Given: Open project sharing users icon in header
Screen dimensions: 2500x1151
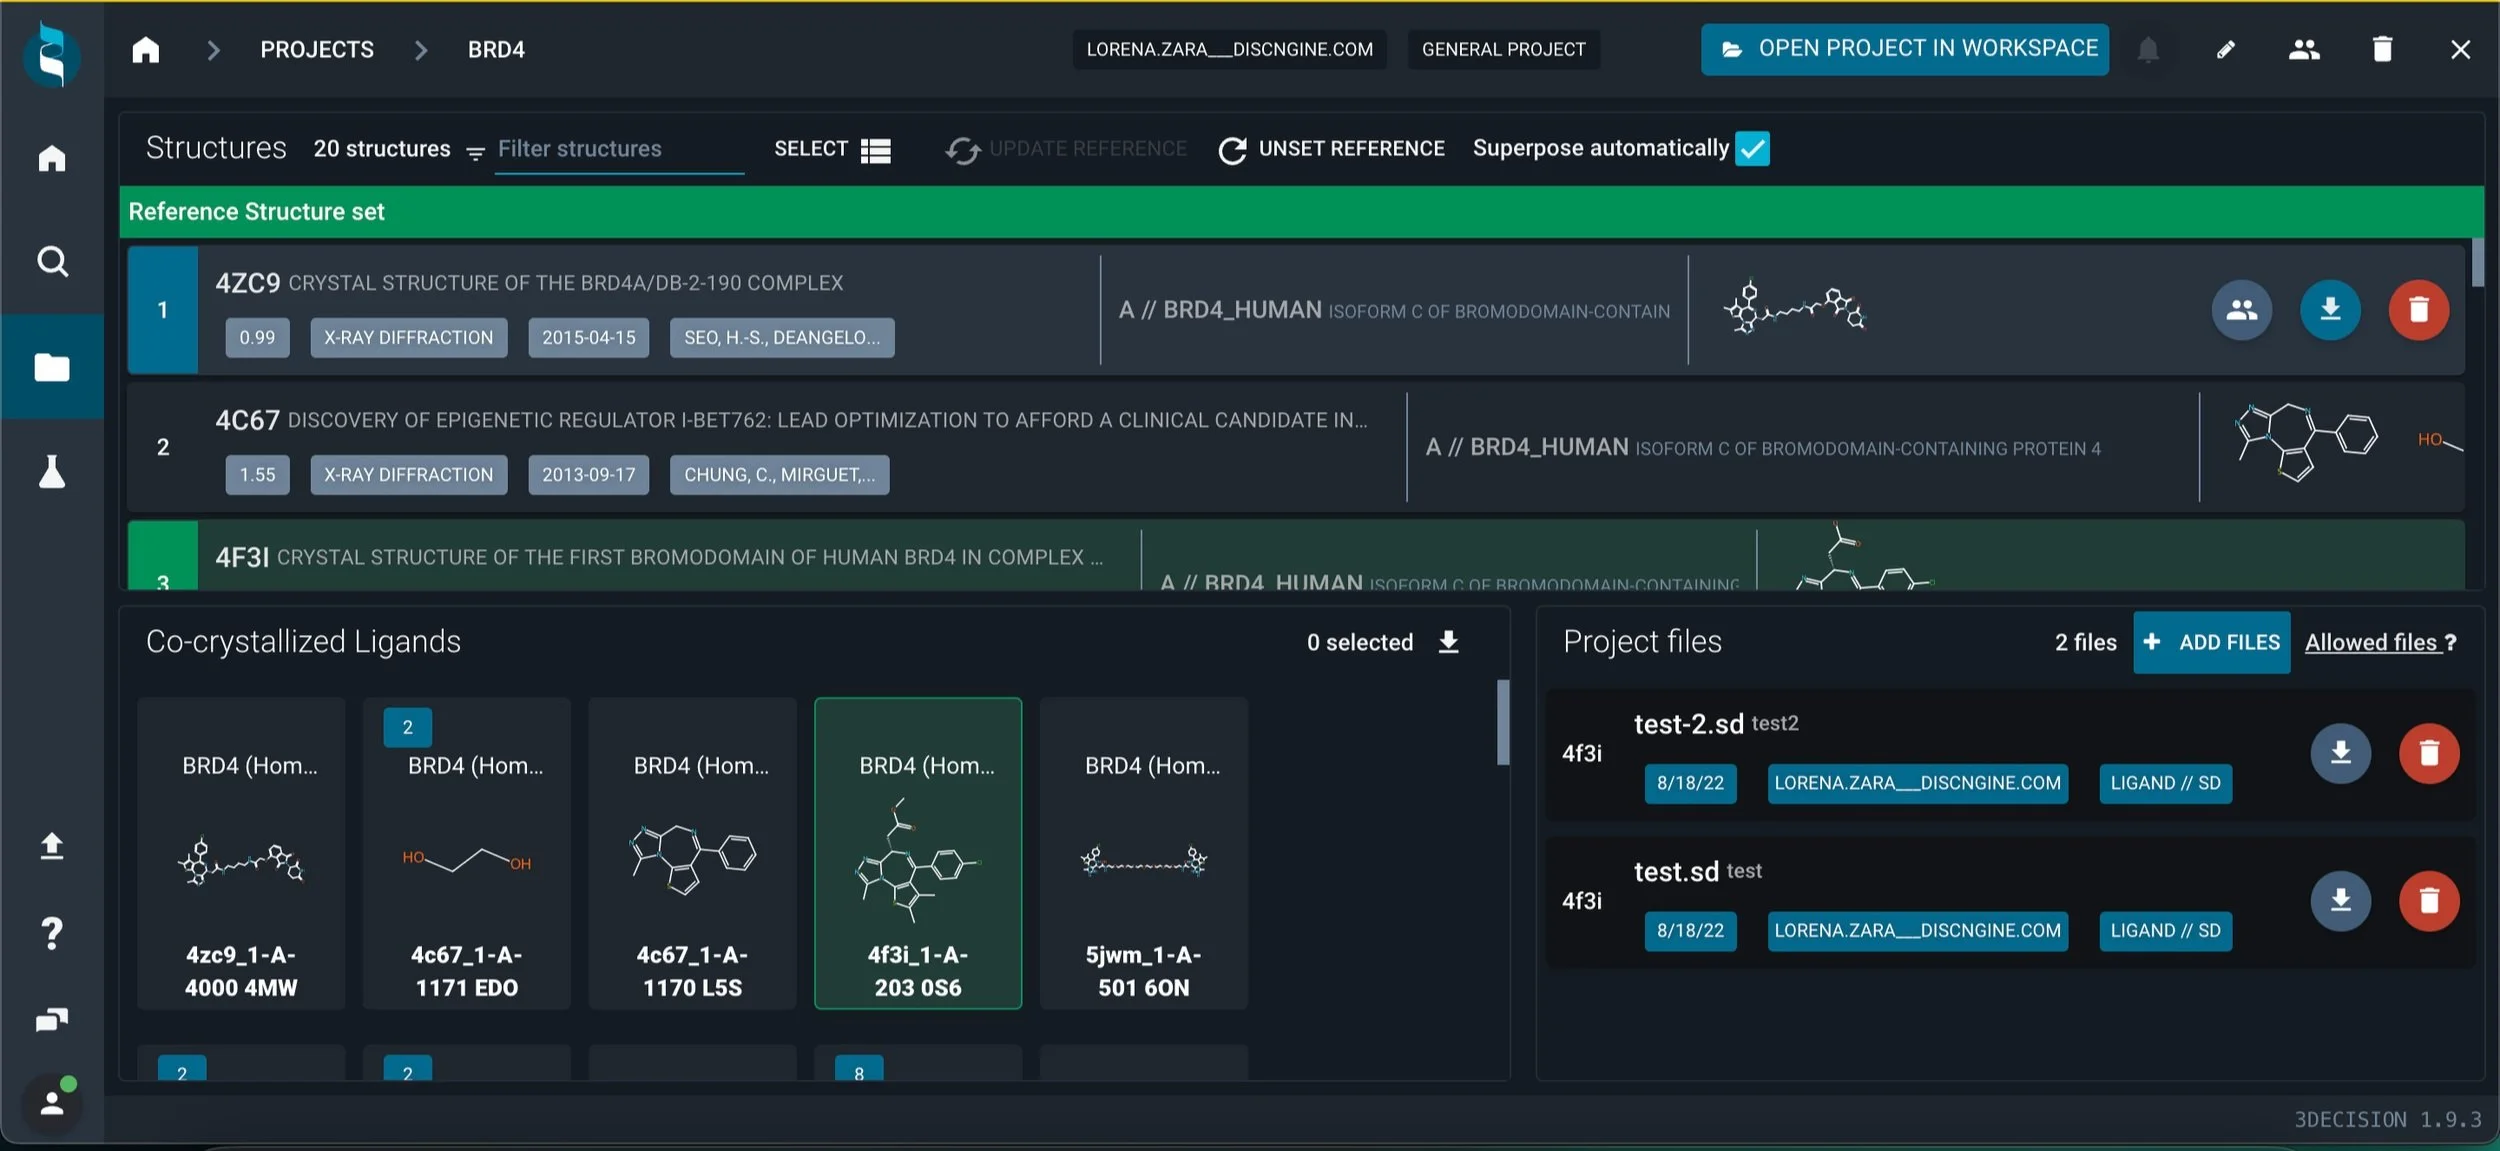Looking at the screenshot, I should click(x=2304, y=50).
